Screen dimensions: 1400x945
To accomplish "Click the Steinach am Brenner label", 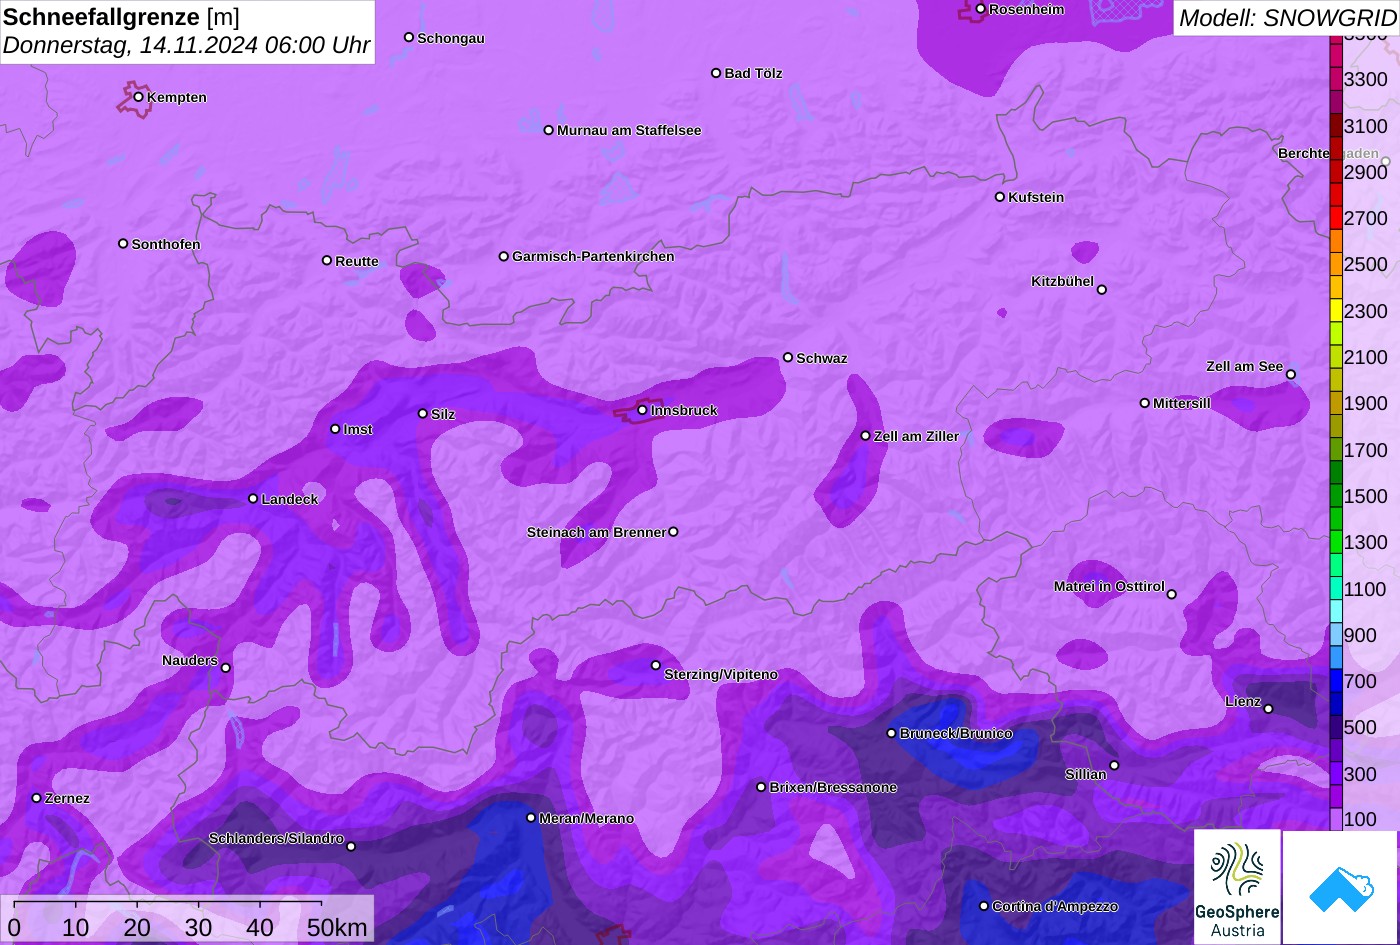I will [596, 532].
